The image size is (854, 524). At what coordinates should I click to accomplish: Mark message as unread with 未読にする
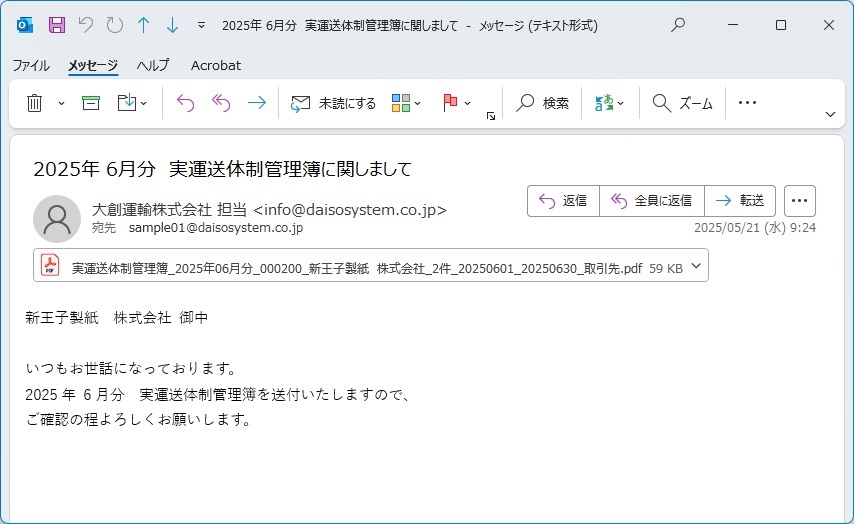pyautogui.click(x=333, y=103)
